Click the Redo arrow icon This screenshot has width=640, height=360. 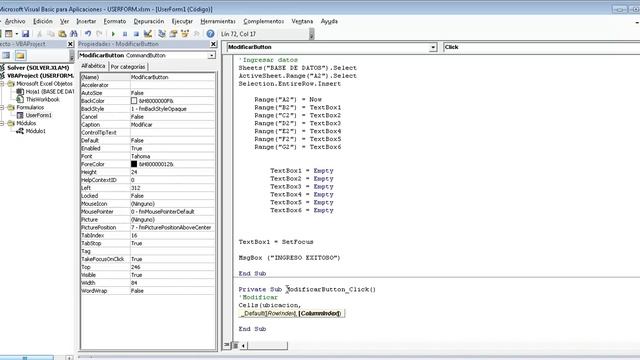pos(99,34)
